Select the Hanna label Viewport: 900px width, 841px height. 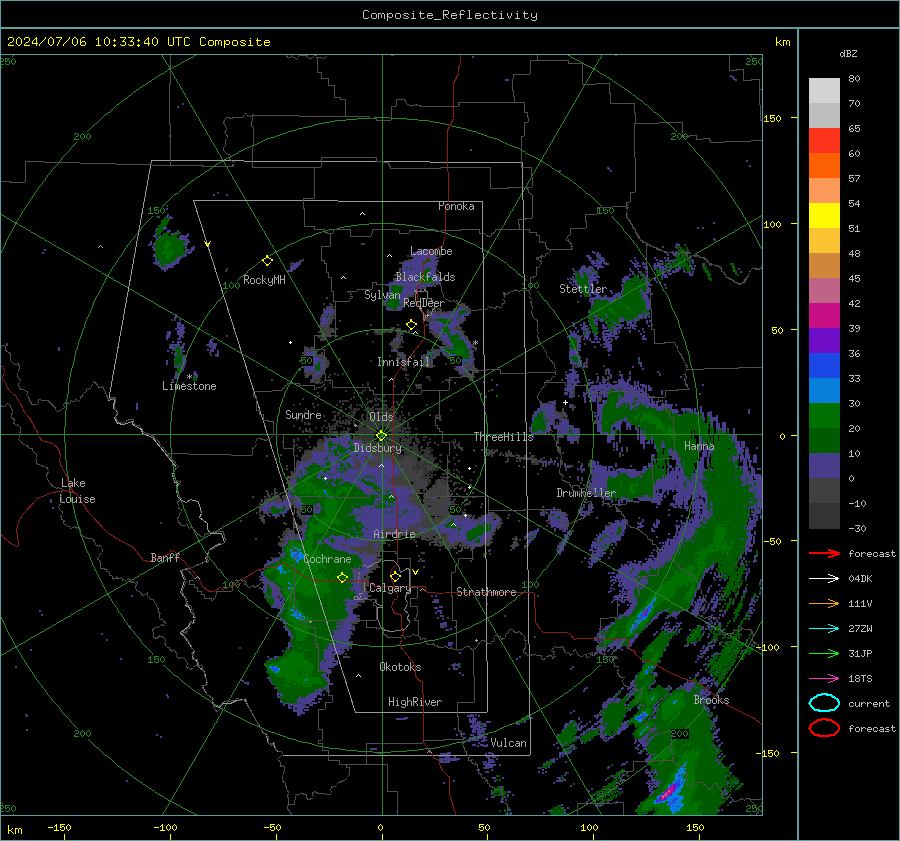(699, 446)
